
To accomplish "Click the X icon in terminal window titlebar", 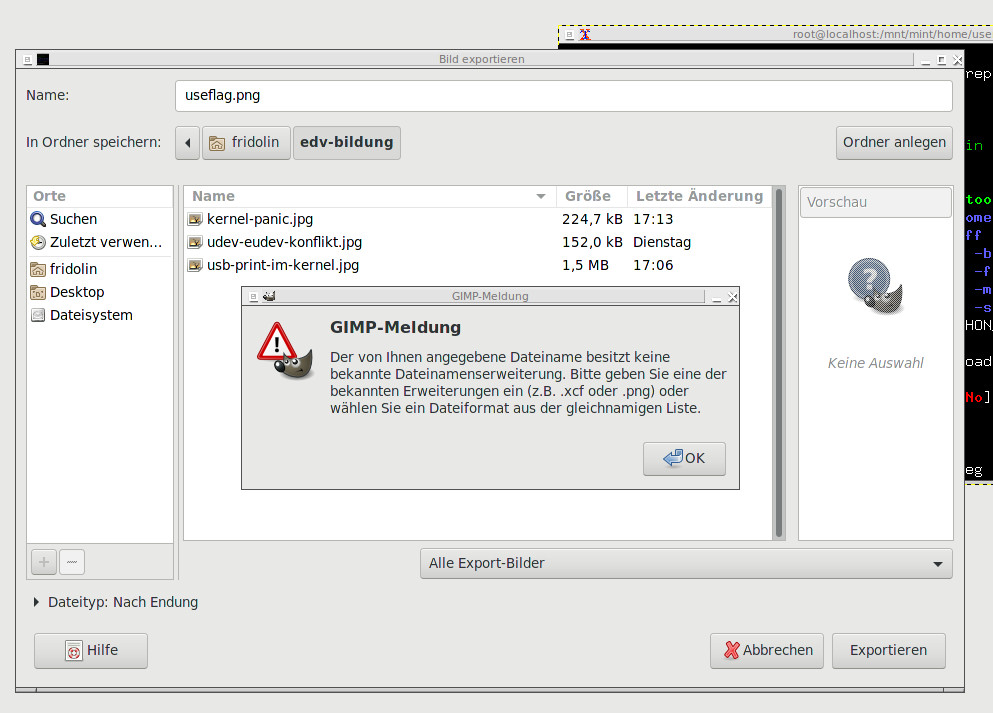I will (585, 35).
